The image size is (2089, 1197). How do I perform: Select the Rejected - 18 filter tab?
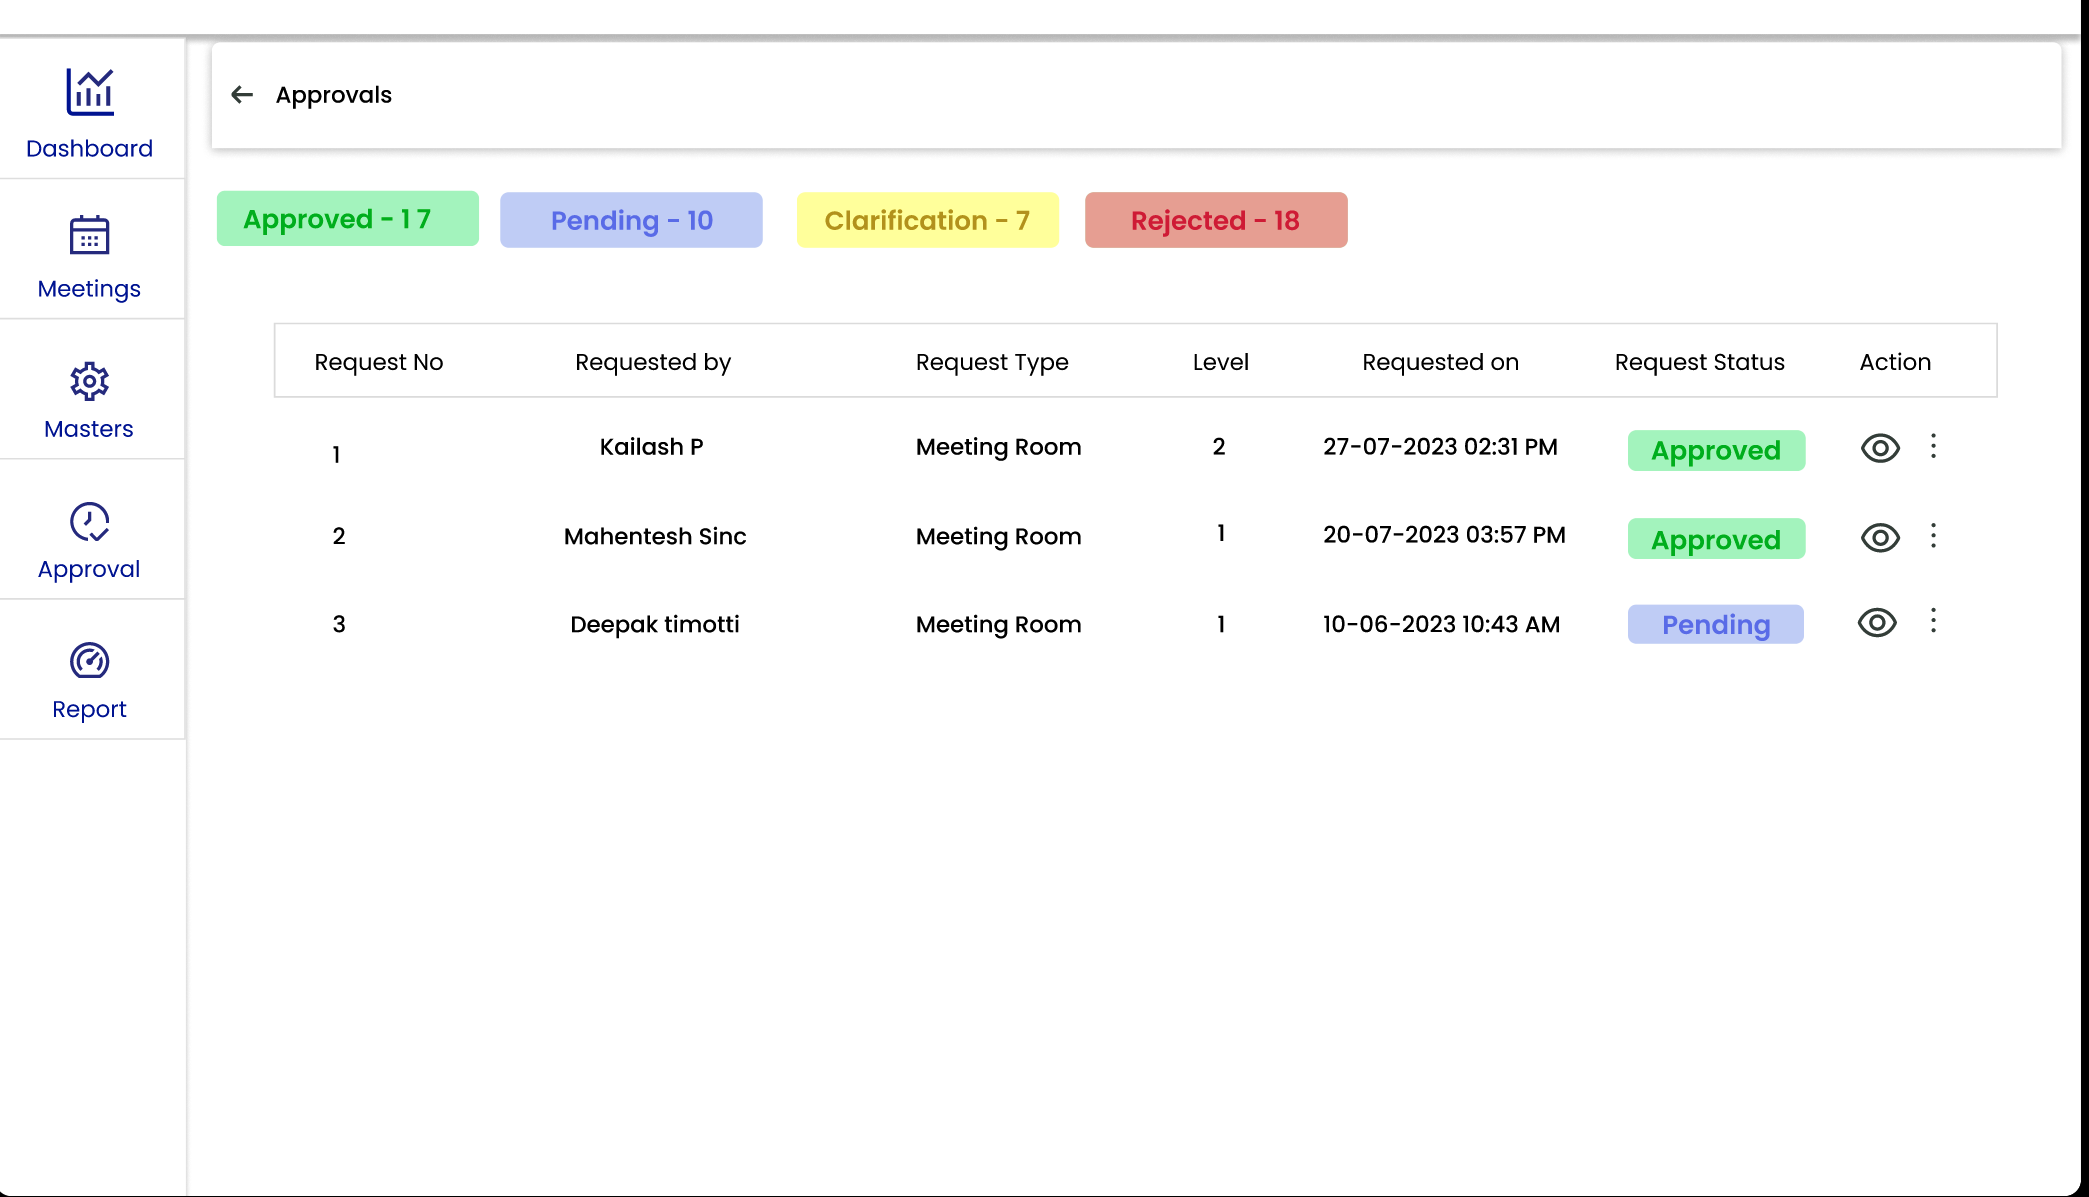point(1217,220)
